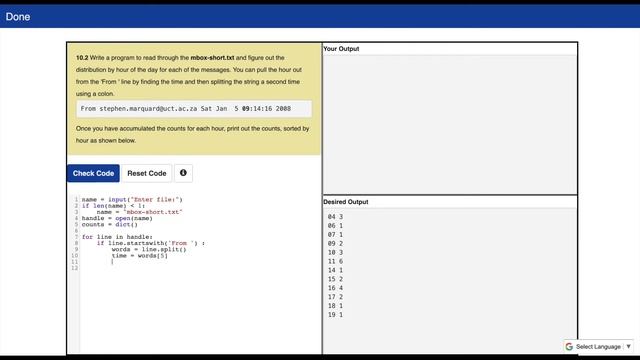This screenshot has height=360, width=640.
Task: Click code line counts = dict()
Action: (x=109, y=224)
